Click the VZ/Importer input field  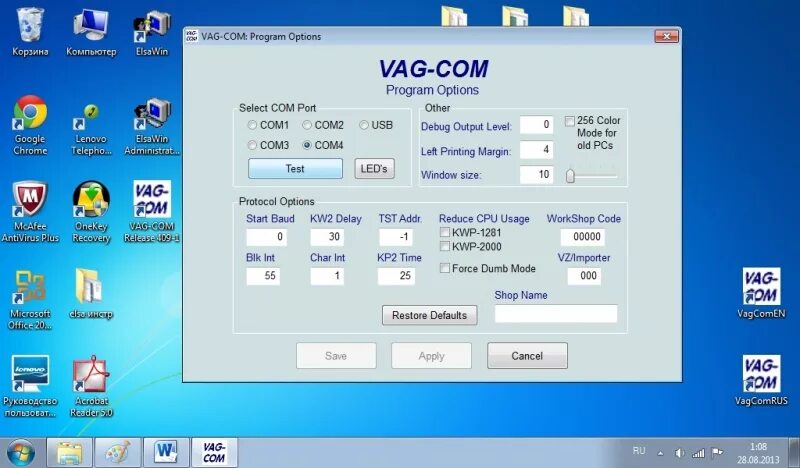pos(584,276)
